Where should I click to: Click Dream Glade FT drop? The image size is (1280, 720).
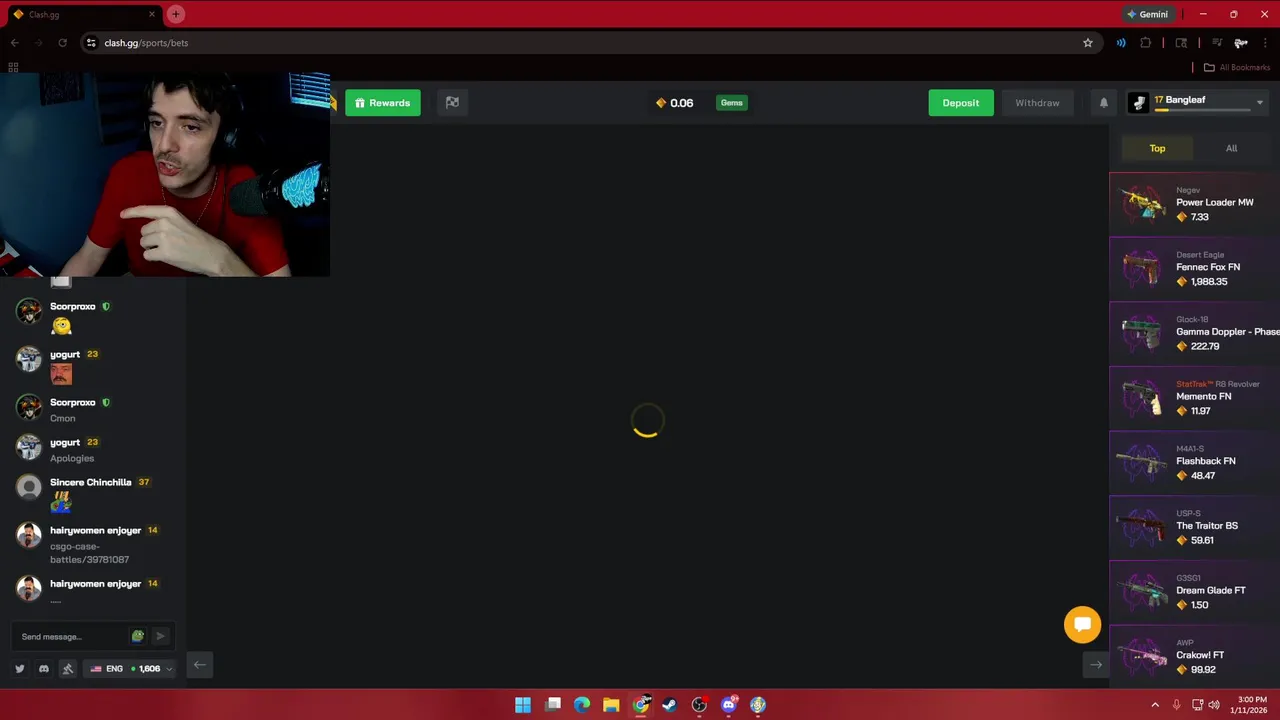[1195, 592]
